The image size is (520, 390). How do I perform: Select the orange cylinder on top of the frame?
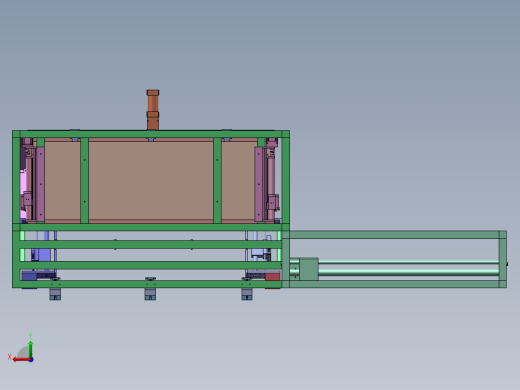tap(153, 110)
